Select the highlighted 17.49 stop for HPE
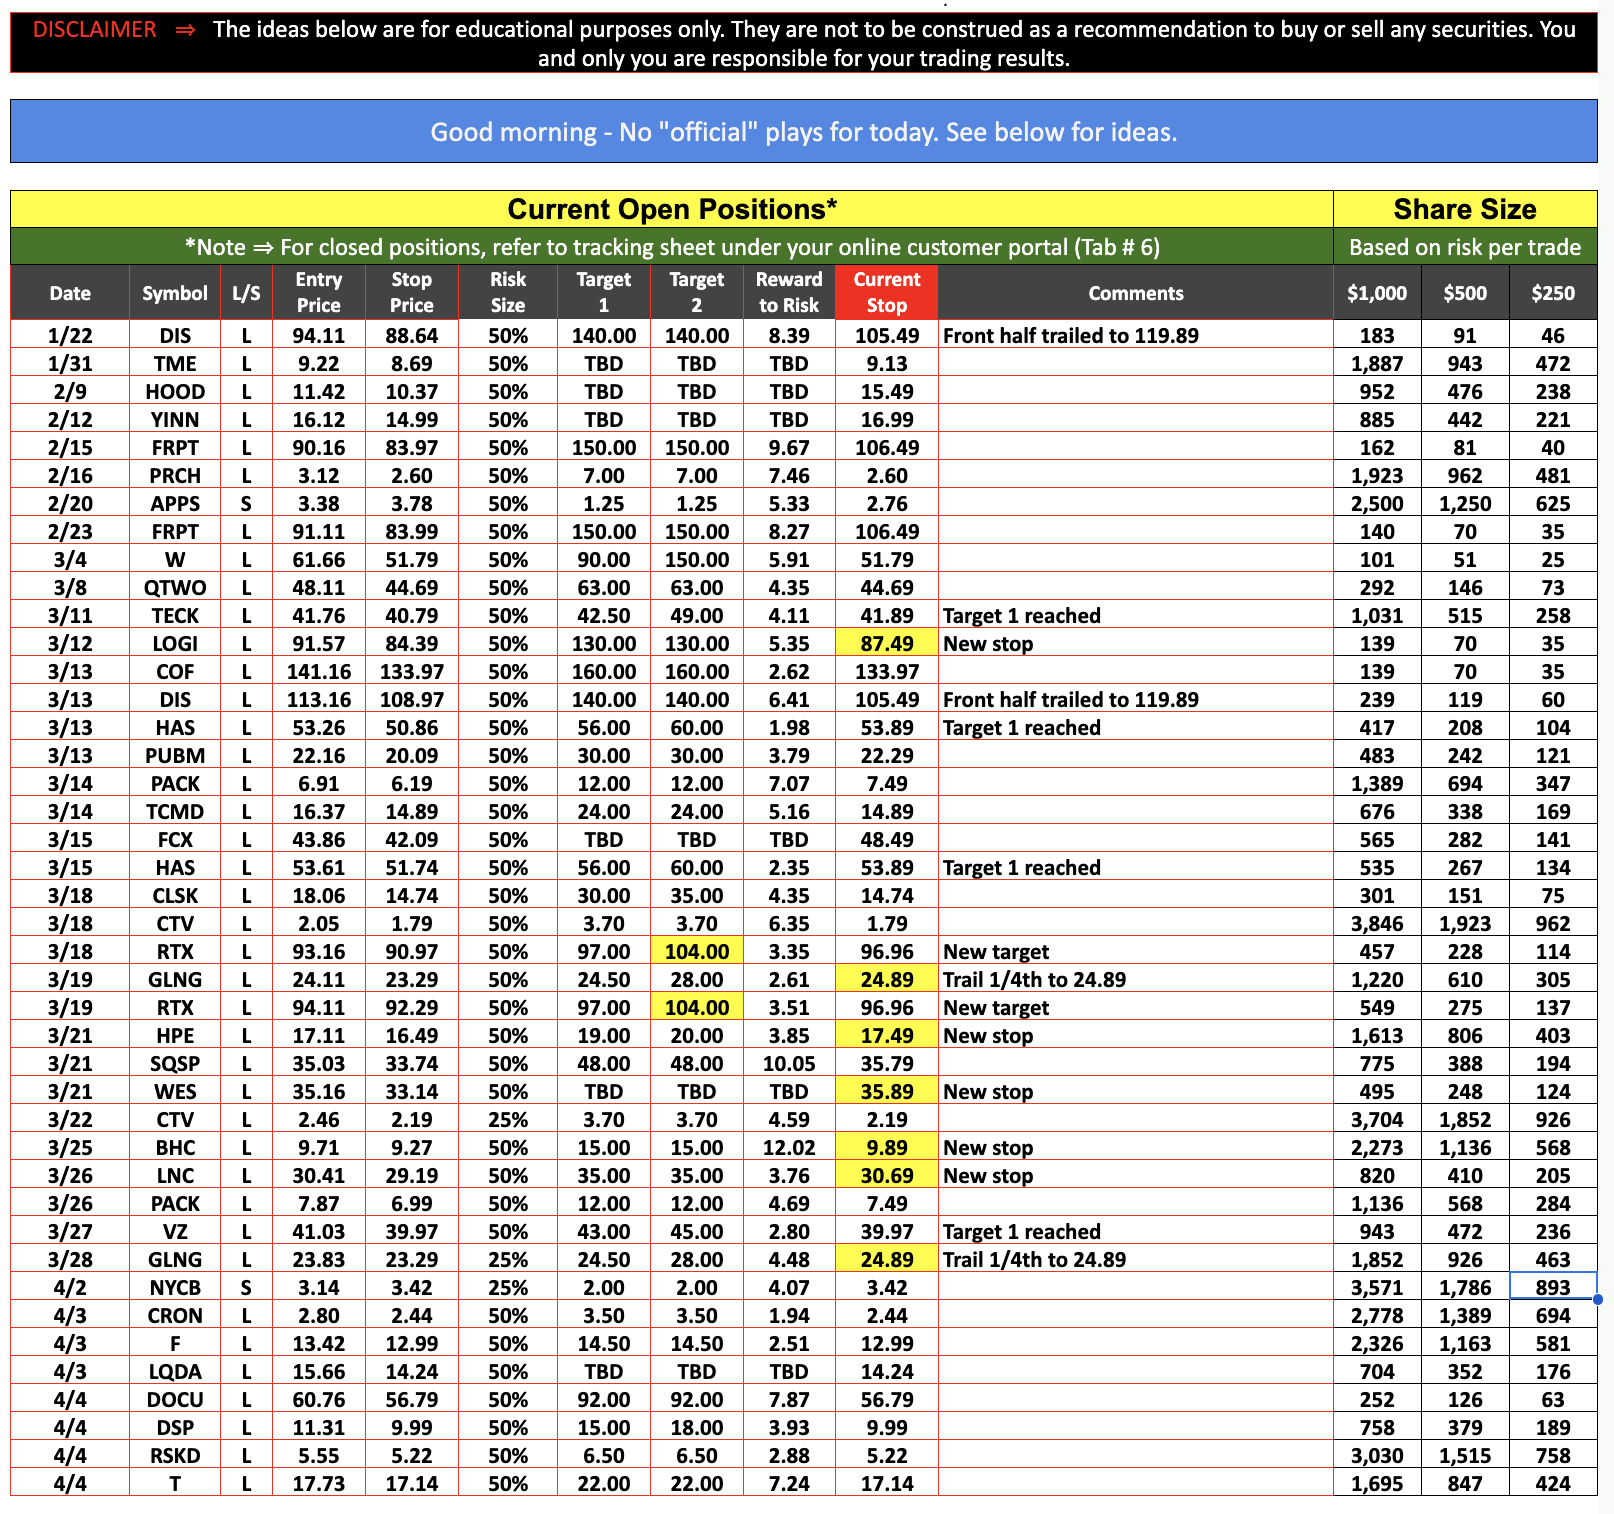Viewport: 1614px width, 1514px height. click(886, 1036)
